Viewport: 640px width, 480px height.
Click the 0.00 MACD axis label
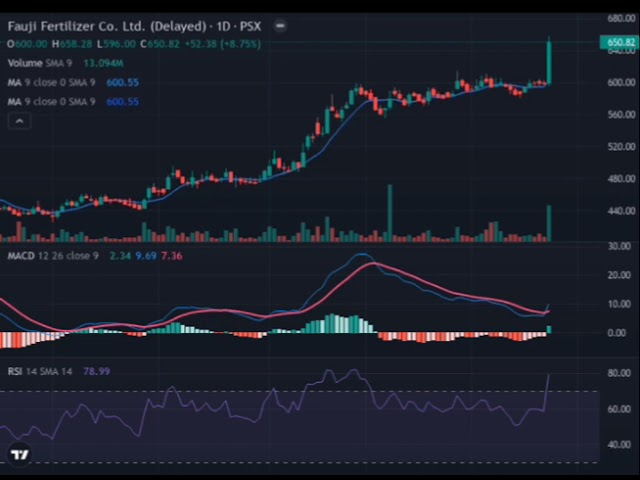tap(619, 333)
